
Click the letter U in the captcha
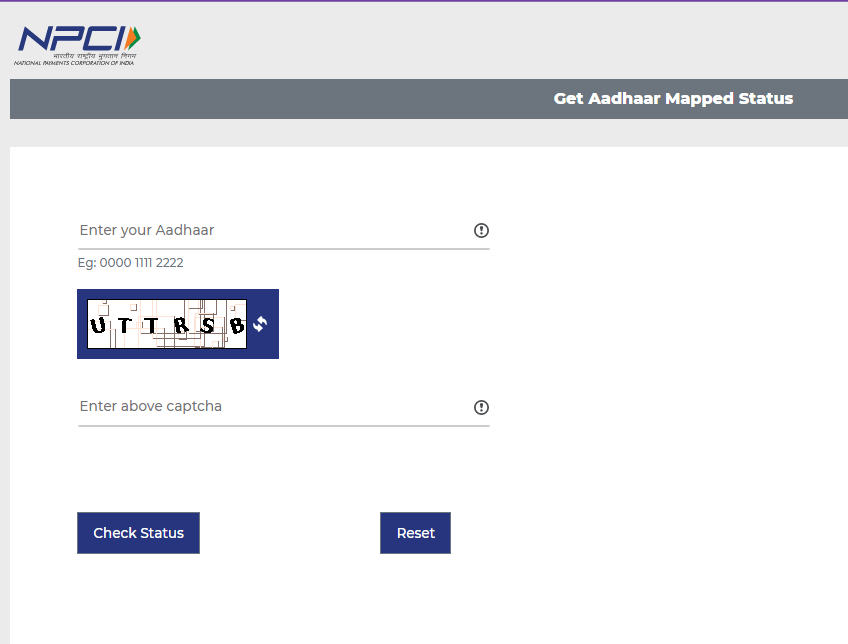98,325
